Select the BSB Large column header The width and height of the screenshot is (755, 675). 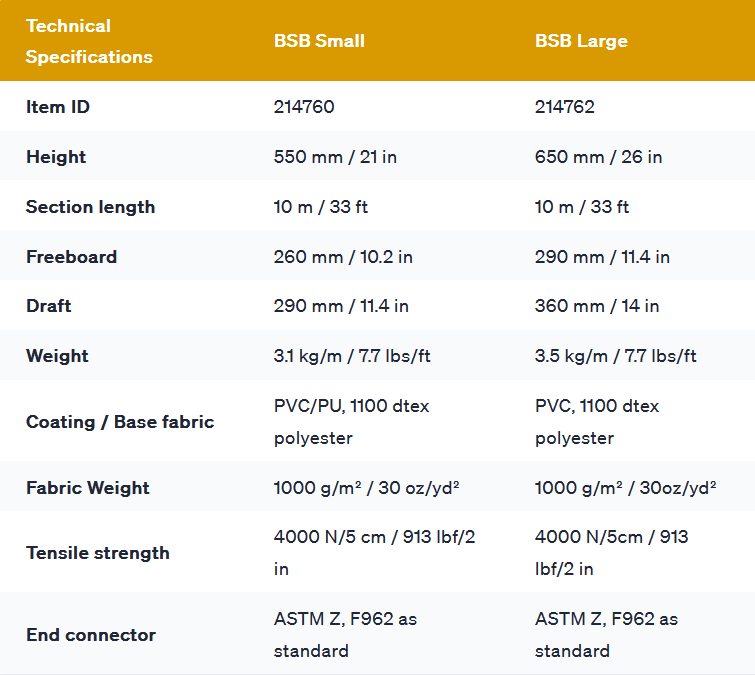581,41
